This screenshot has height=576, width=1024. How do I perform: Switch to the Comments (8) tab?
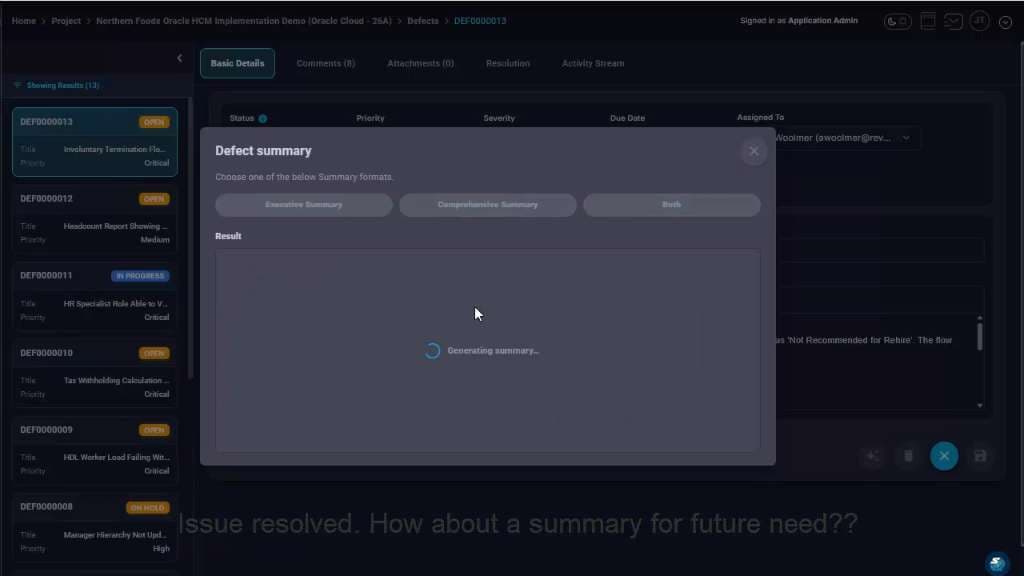tap(326, 63)
